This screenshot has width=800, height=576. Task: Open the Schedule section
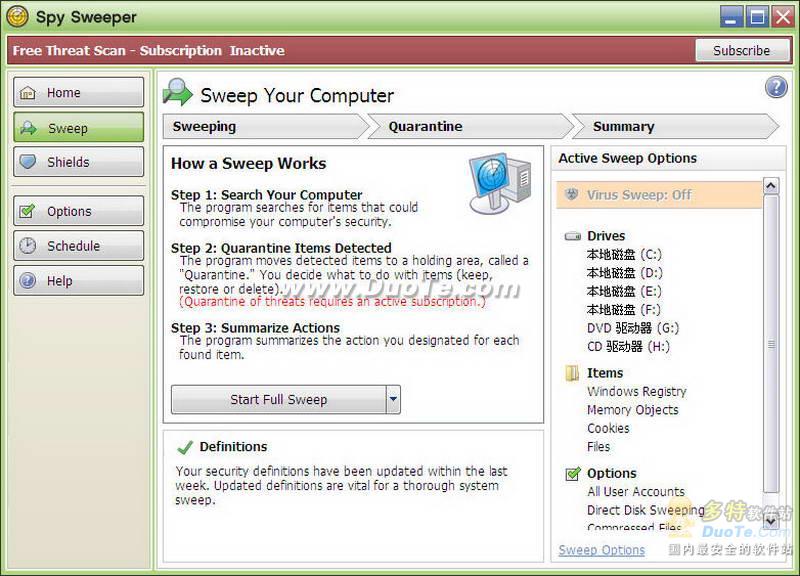pyautogui.click(x=79, y=245)
